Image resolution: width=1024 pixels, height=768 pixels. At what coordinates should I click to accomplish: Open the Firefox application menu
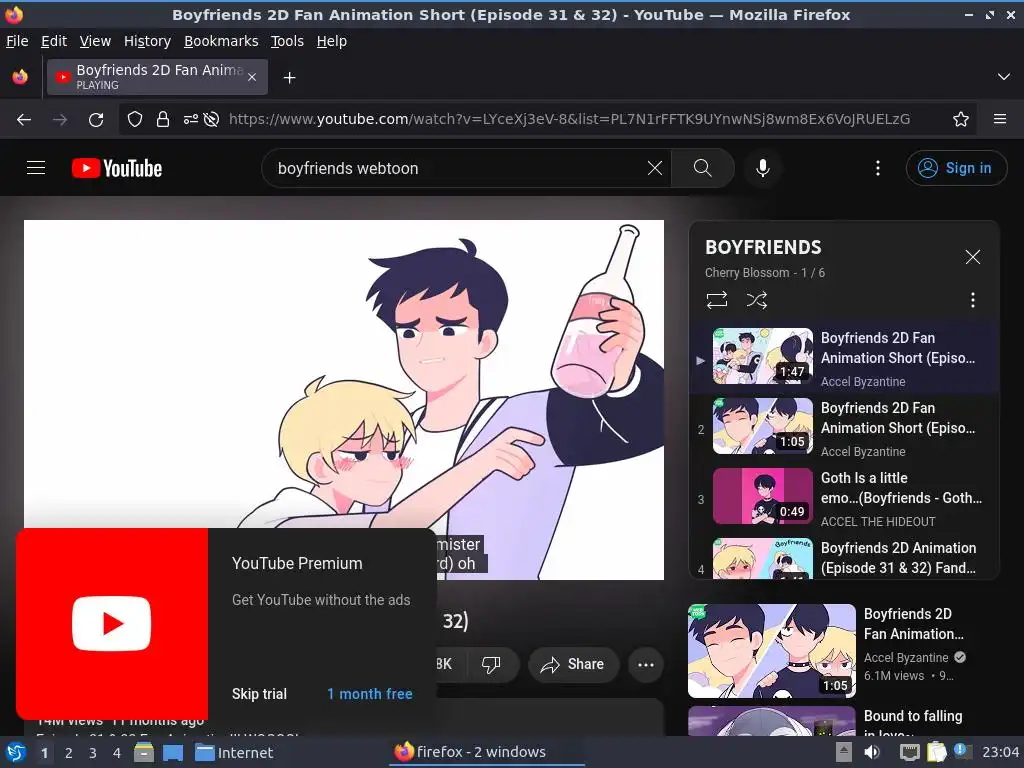pos(1000,120)
